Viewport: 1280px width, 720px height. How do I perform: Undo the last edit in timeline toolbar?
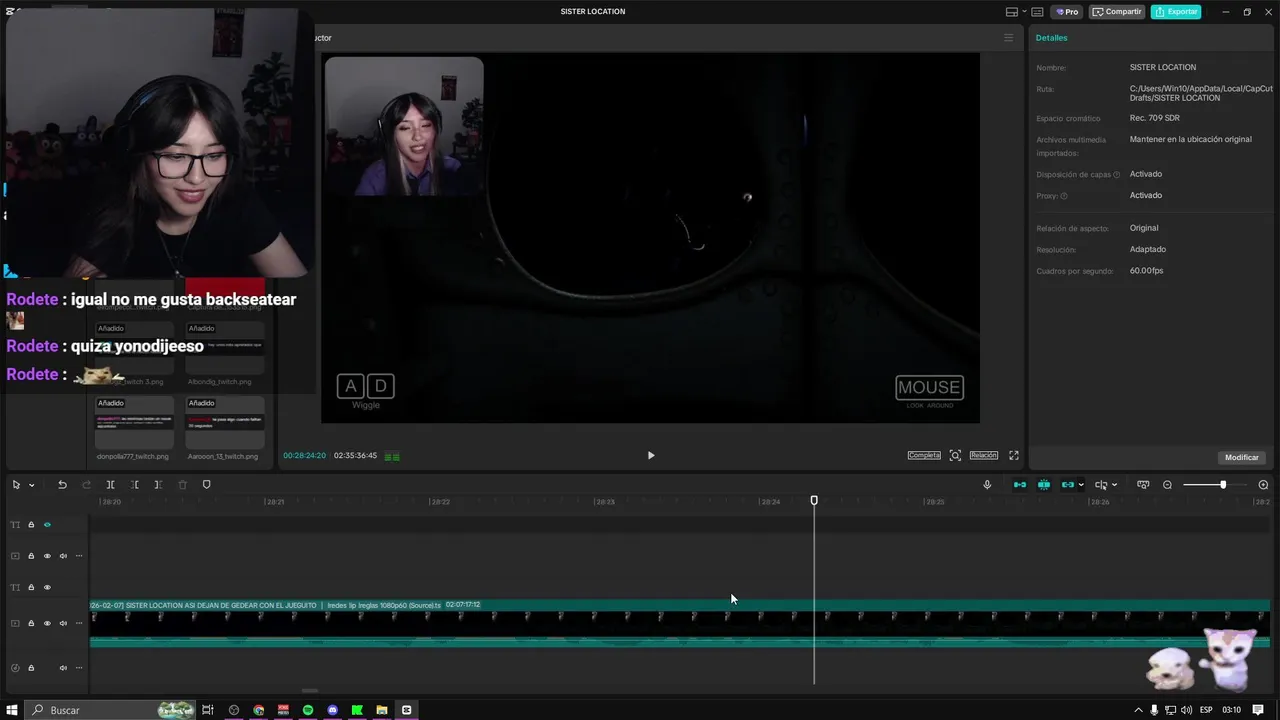[x=62, y=485]
